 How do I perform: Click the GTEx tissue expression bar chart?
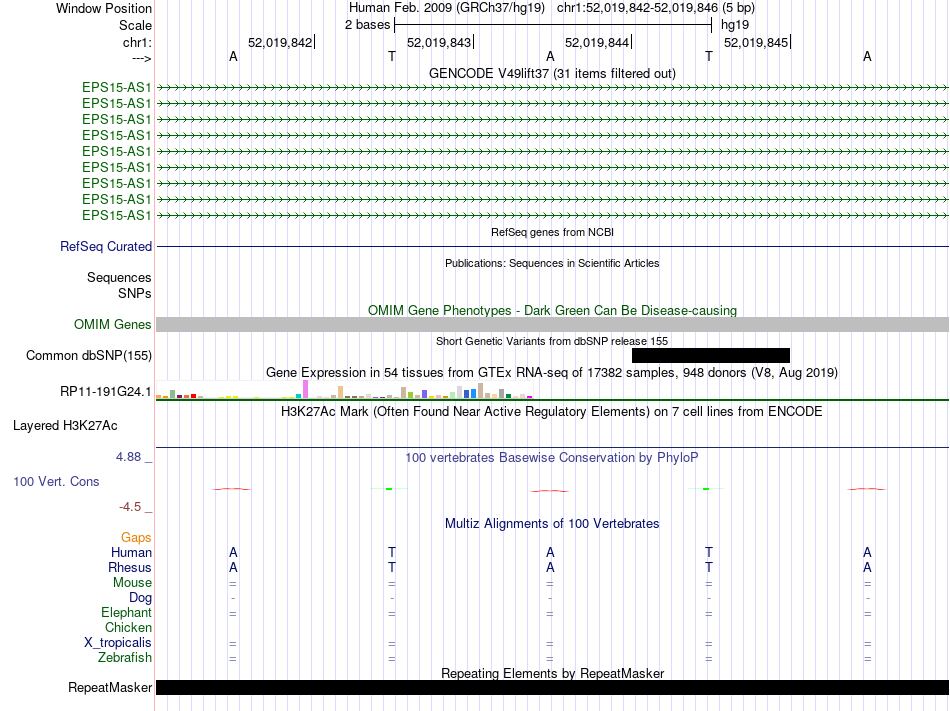[x=344, y=389]
